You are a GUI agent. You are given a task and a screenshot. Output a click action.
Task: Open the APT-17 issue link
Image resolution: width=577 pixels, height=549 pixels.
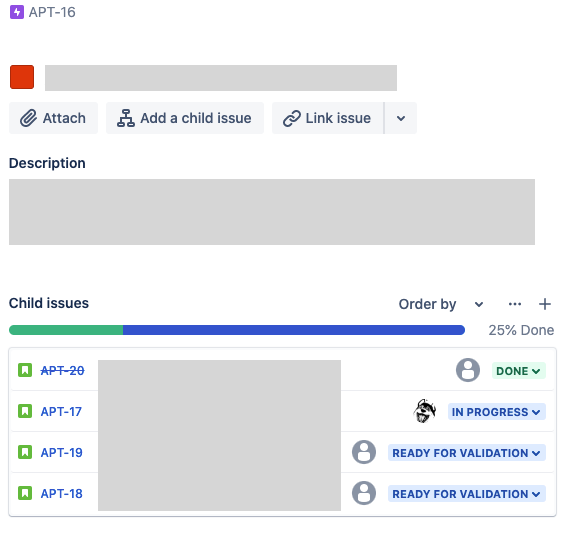click(x=61, y=411)
